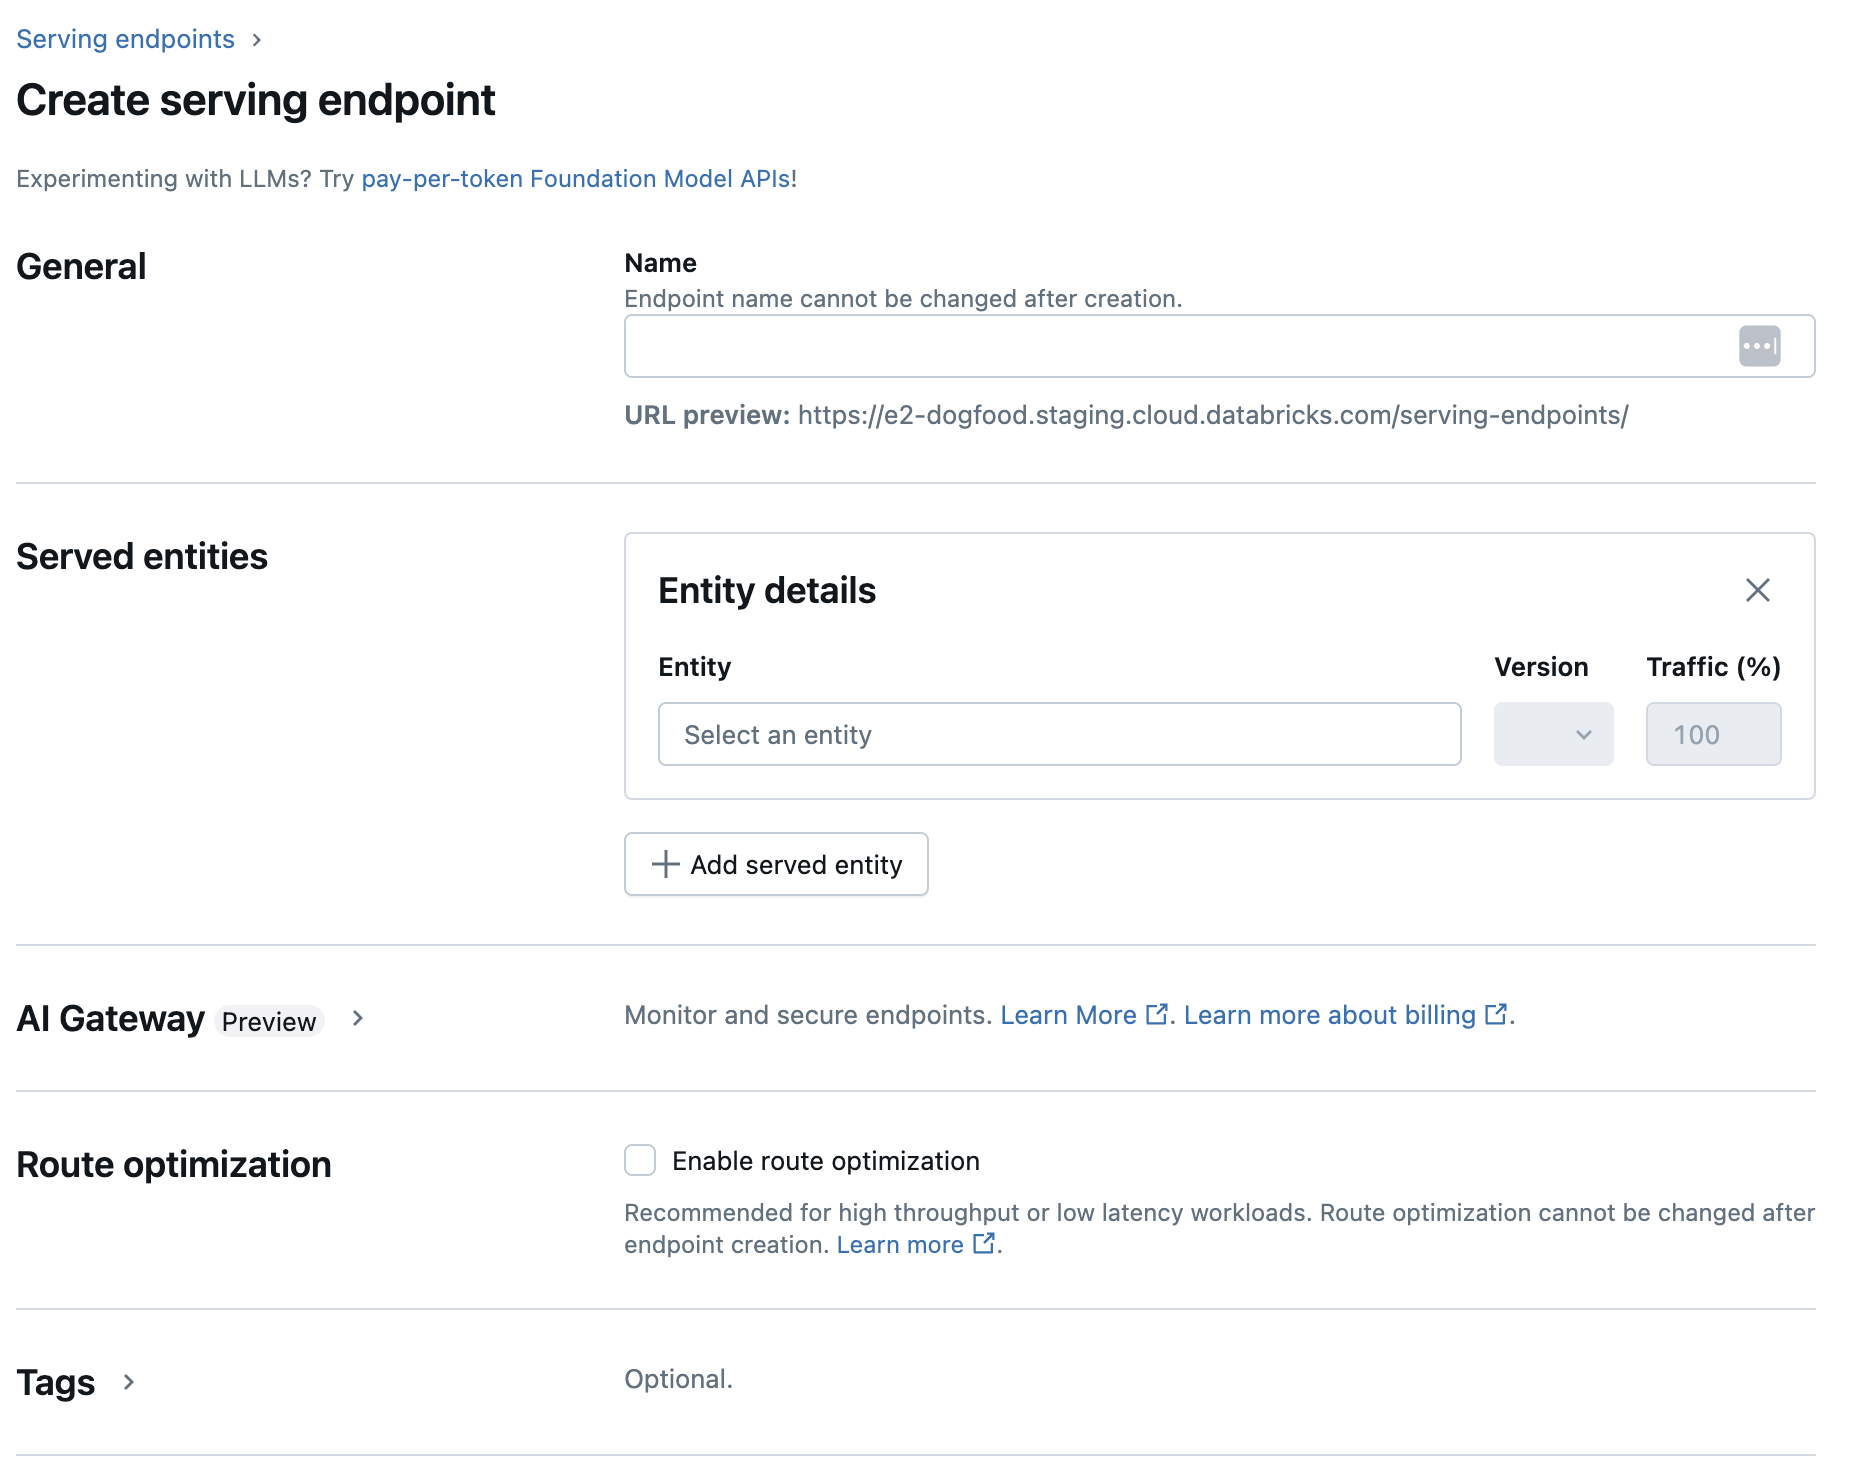1870x1472 pixels.
Task: Click the external-link icon beside Learn More
Action: pos(1157,1014)
